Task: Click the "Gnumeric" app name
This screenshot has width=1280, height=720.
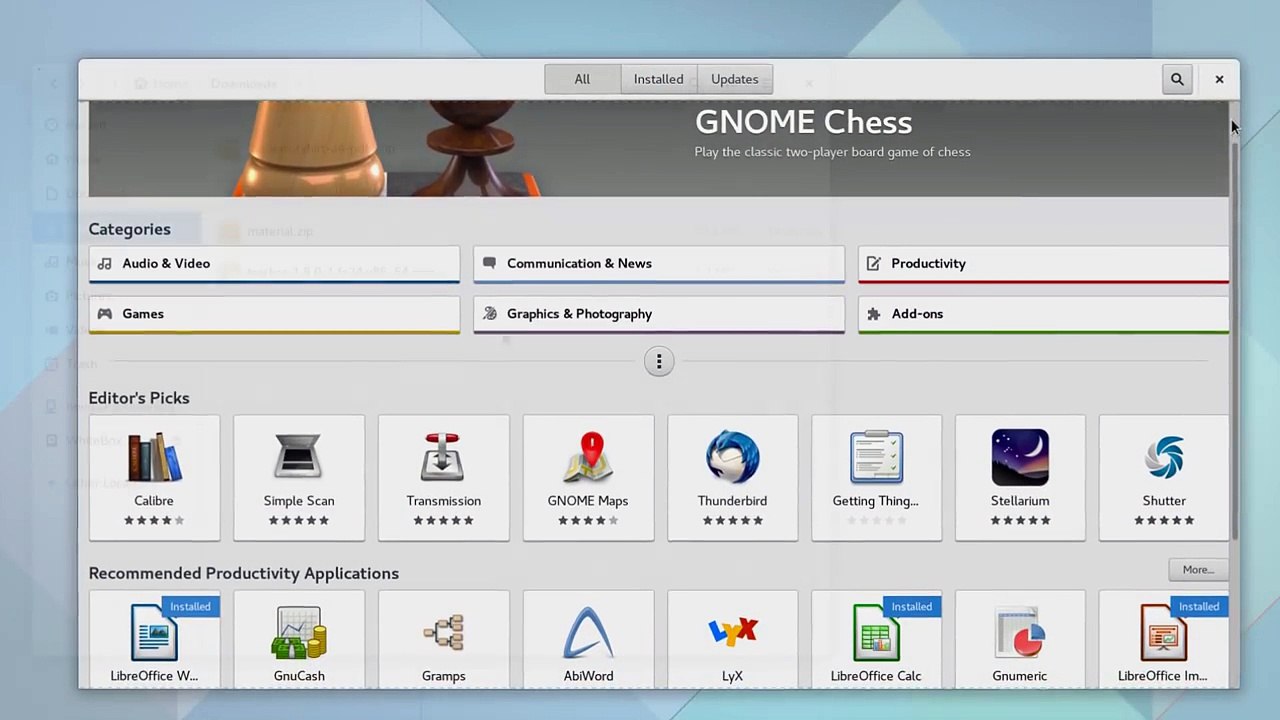Action: 1020,676
